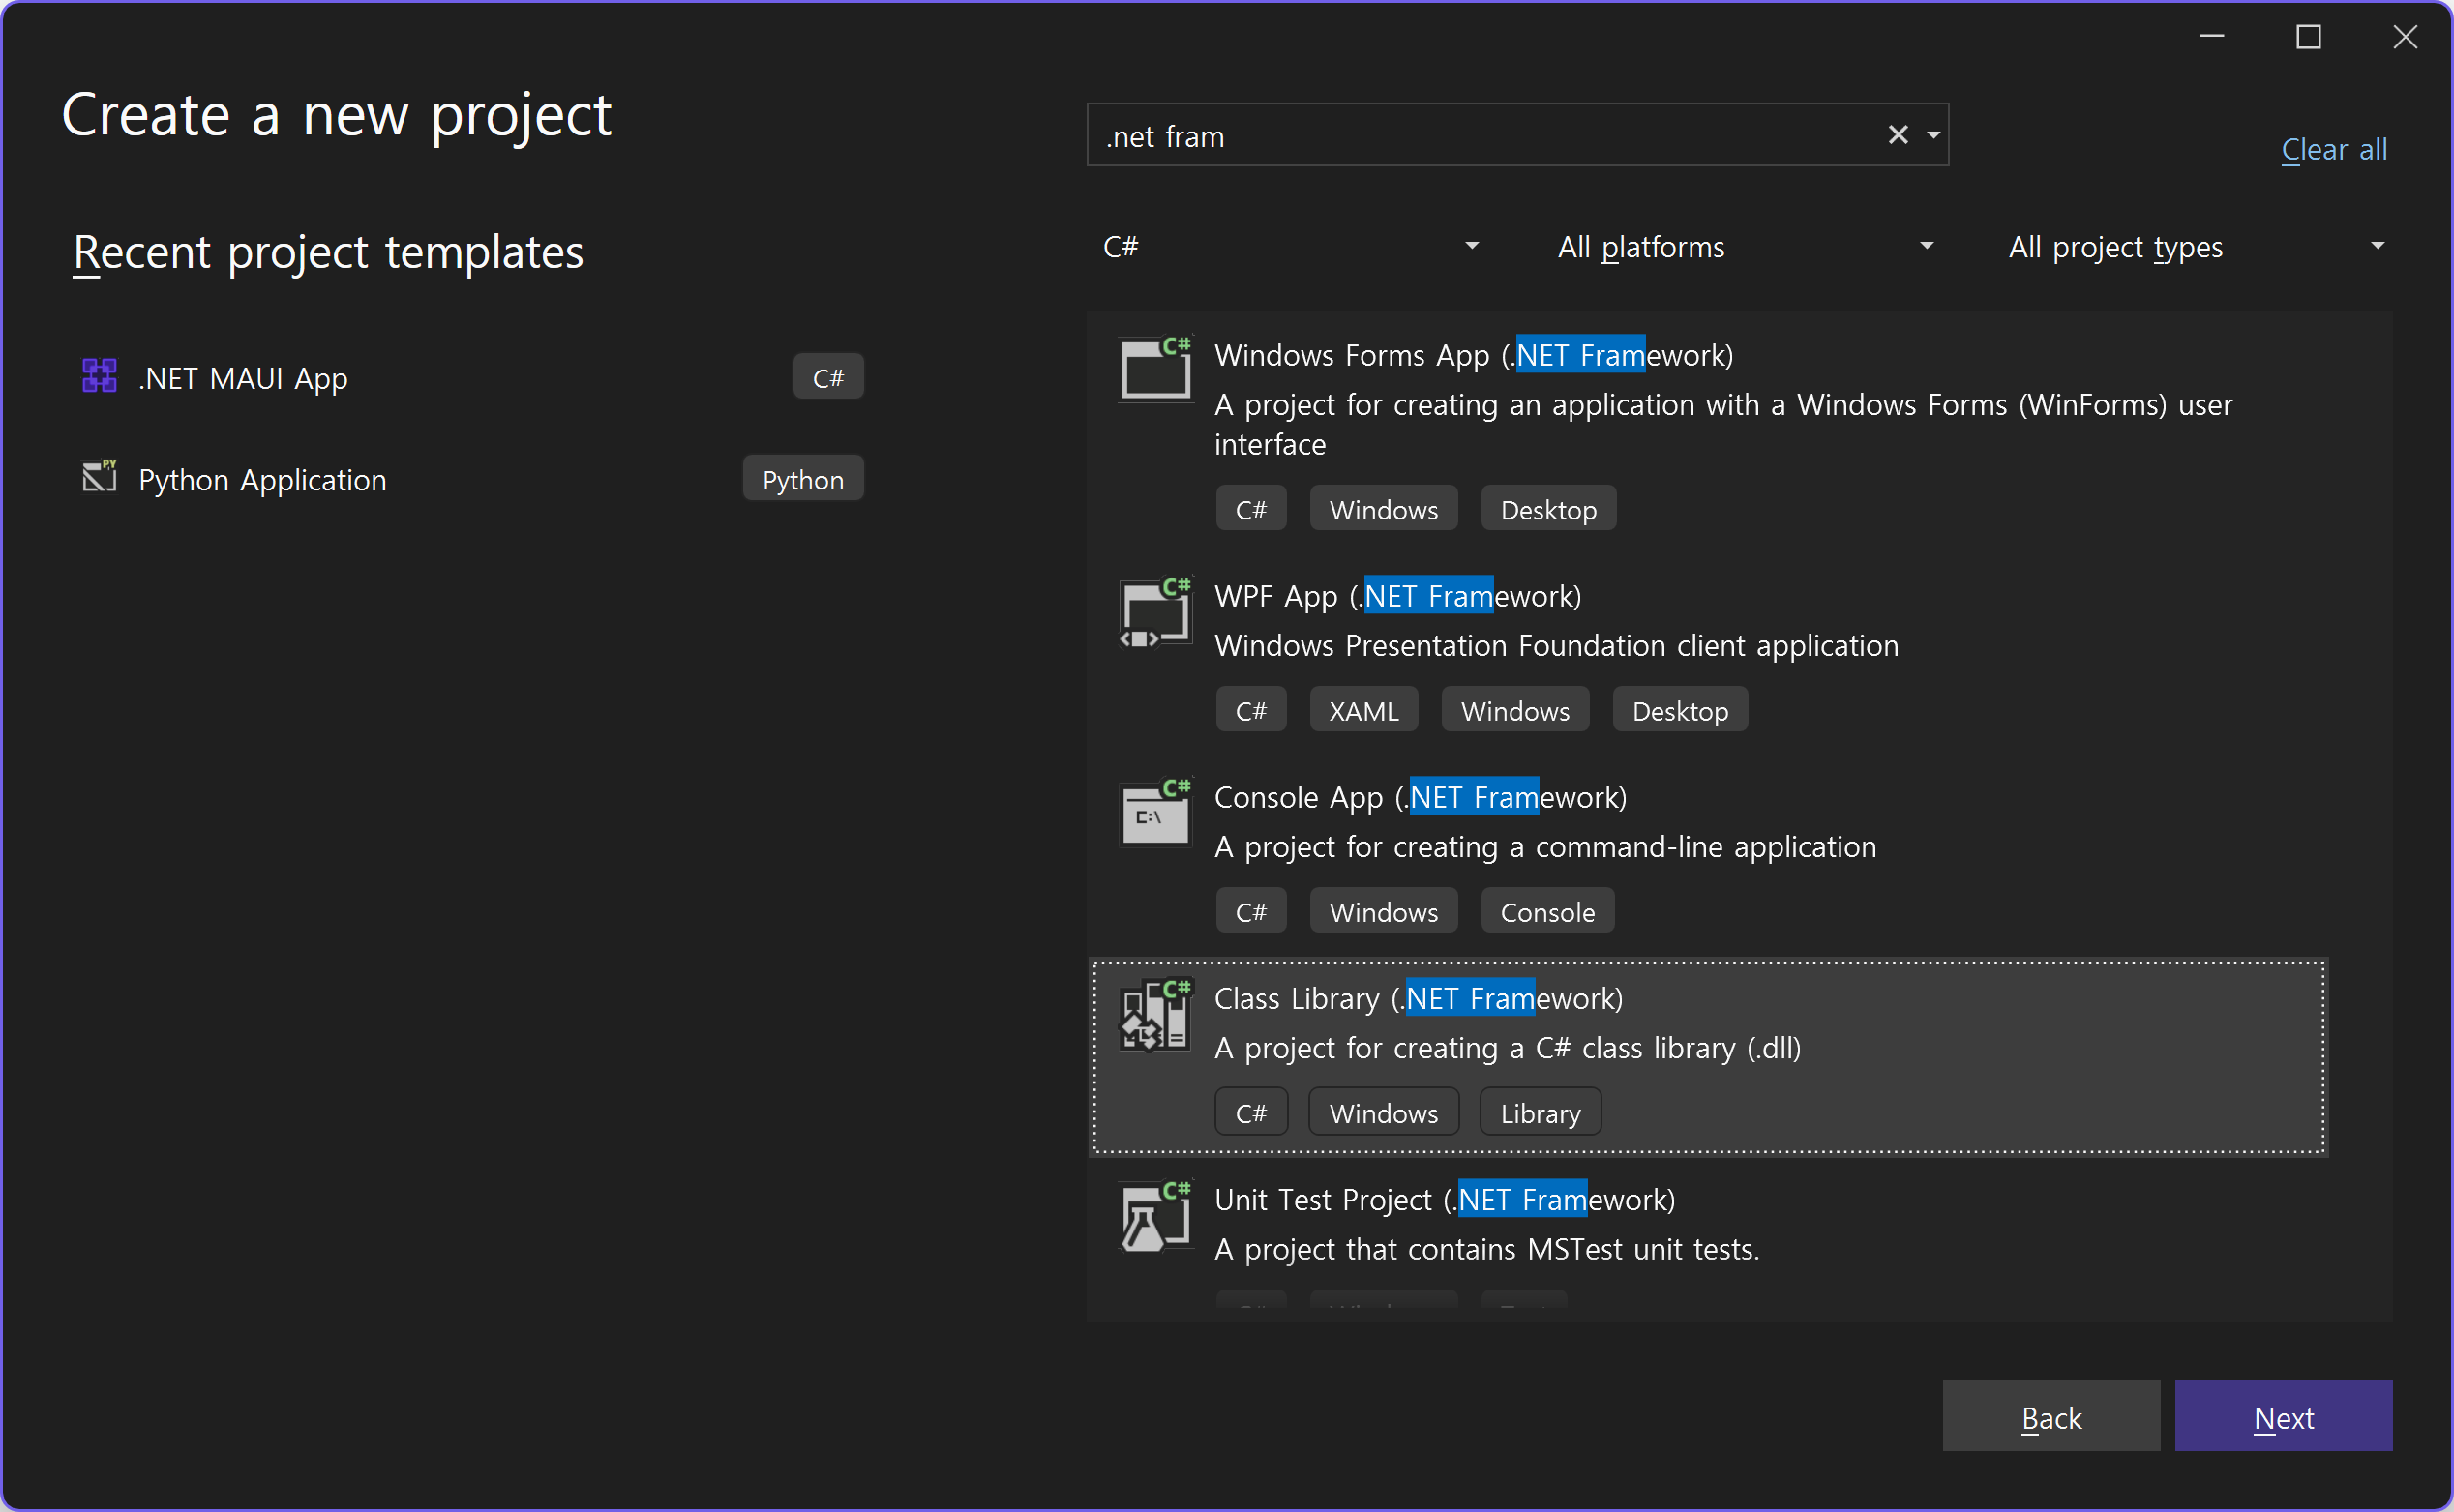Click the Console App template icon
This screenshot has width=2454, height=1512.
(x=1155, y=812)
